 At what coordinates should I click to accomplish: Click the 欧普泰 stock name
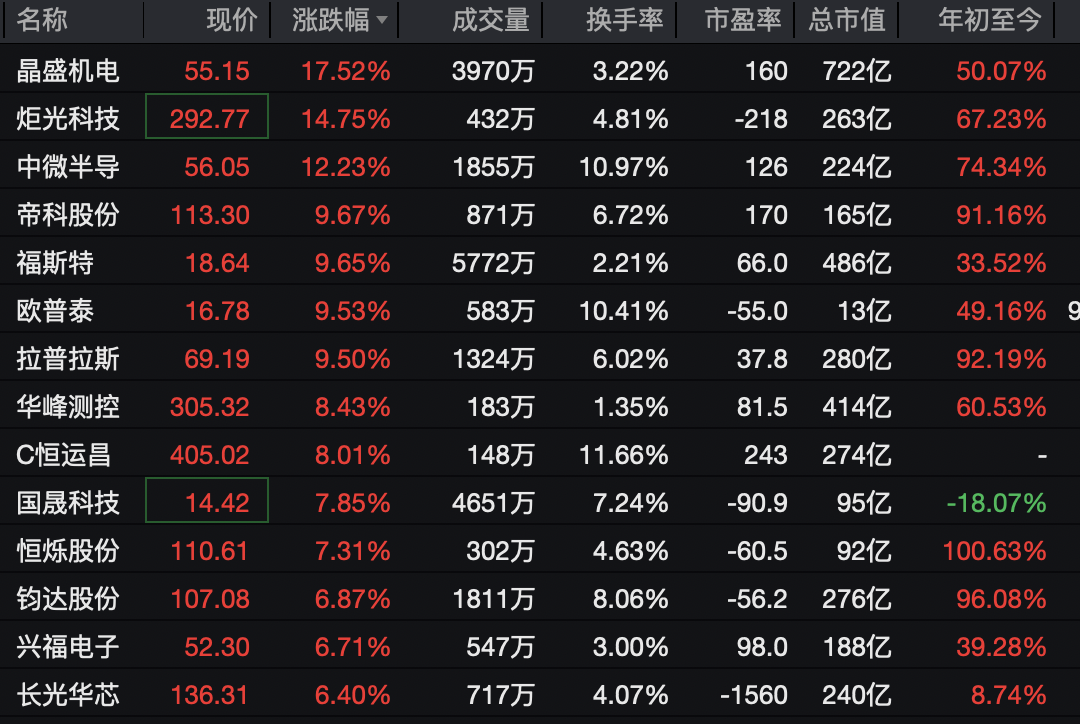click(55, 311)
